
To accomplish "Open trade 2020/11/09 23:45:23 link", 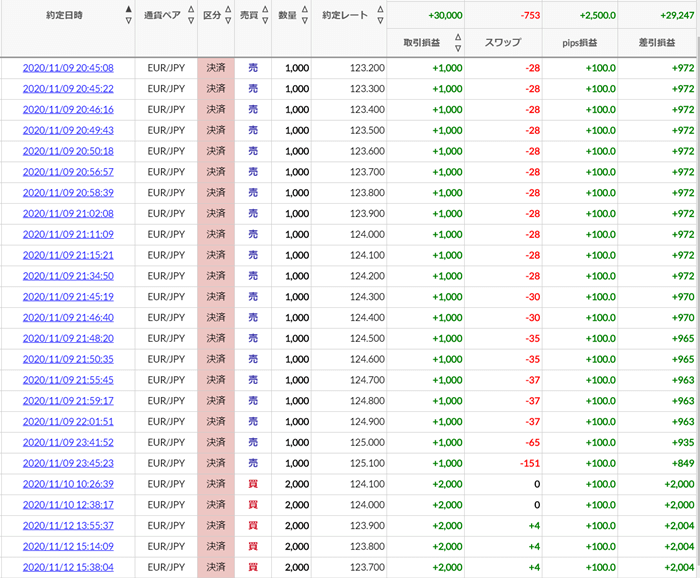I will (68, 463).
